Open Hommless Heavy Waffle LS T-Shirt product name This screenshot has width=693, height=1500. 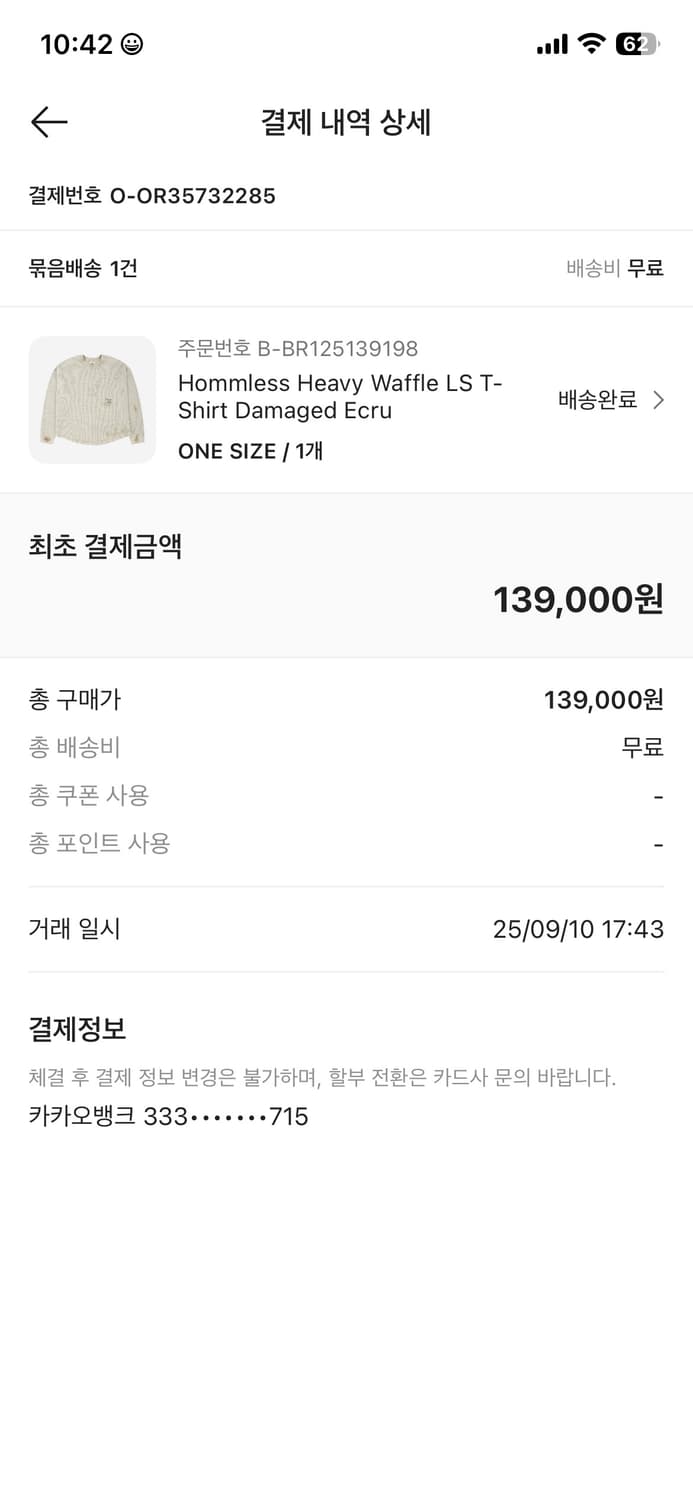click(x=340, y=397)
